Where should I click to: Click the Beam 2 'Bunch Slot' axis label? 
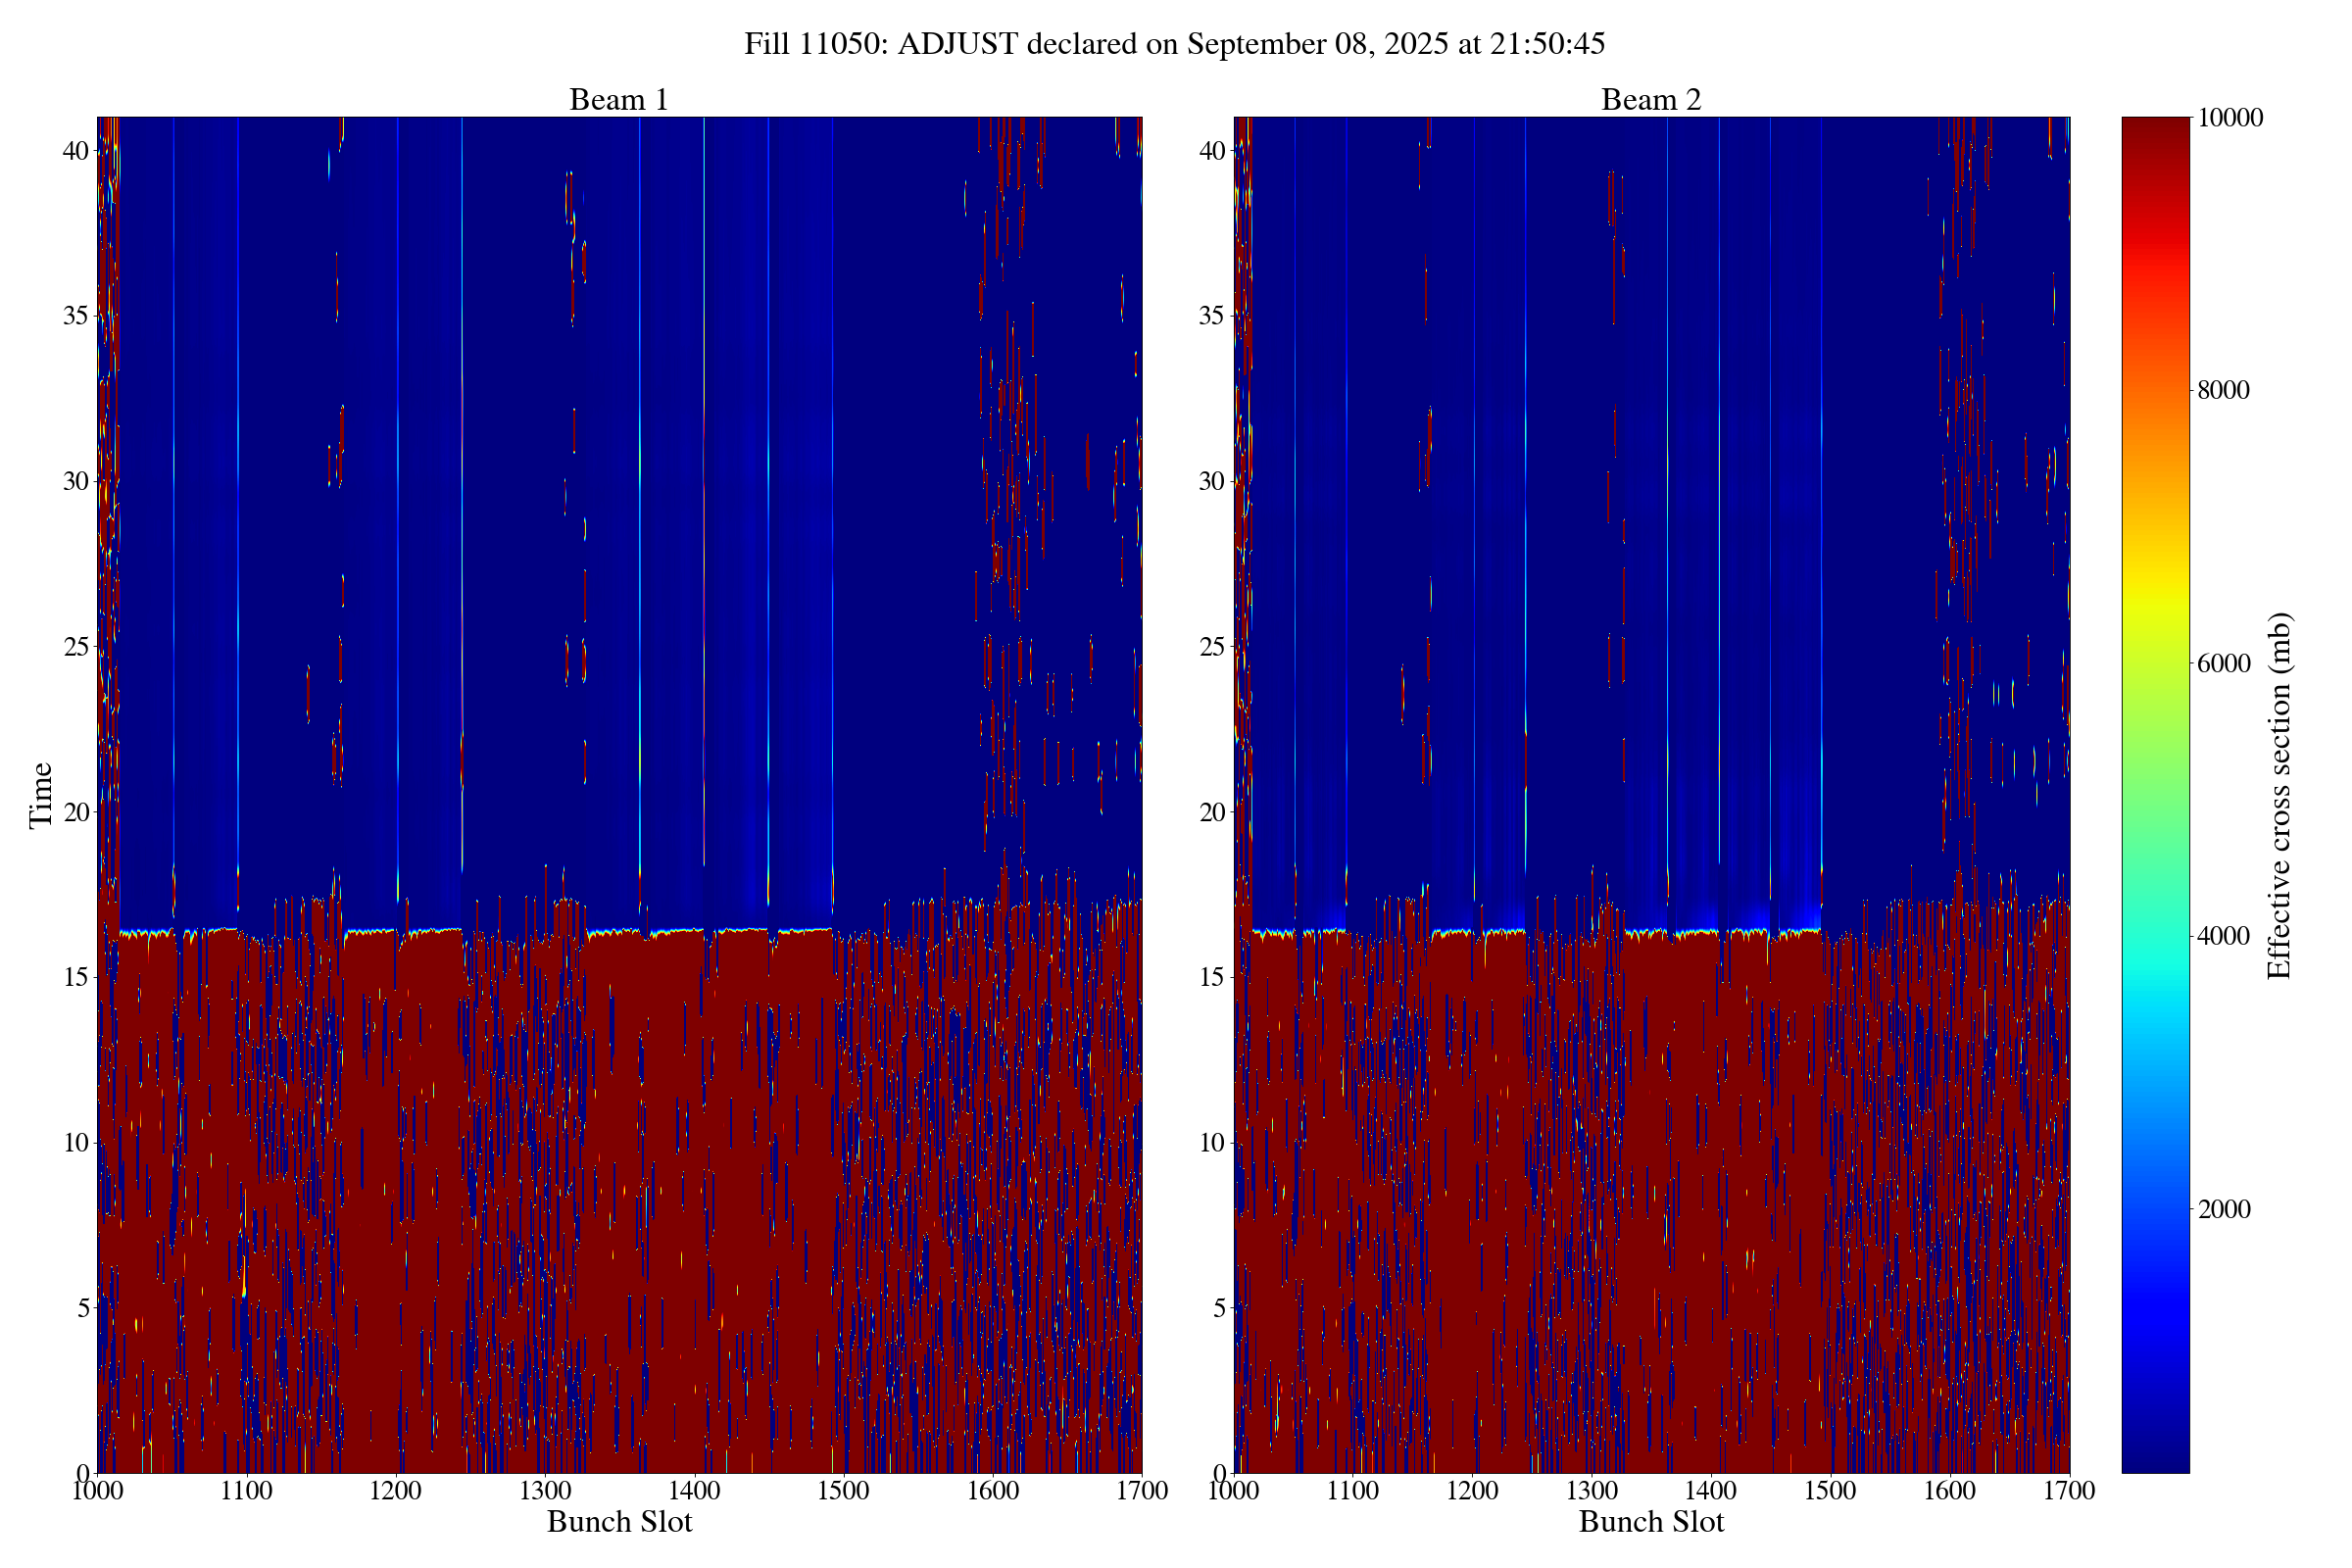click(x=1651, y=1522)
